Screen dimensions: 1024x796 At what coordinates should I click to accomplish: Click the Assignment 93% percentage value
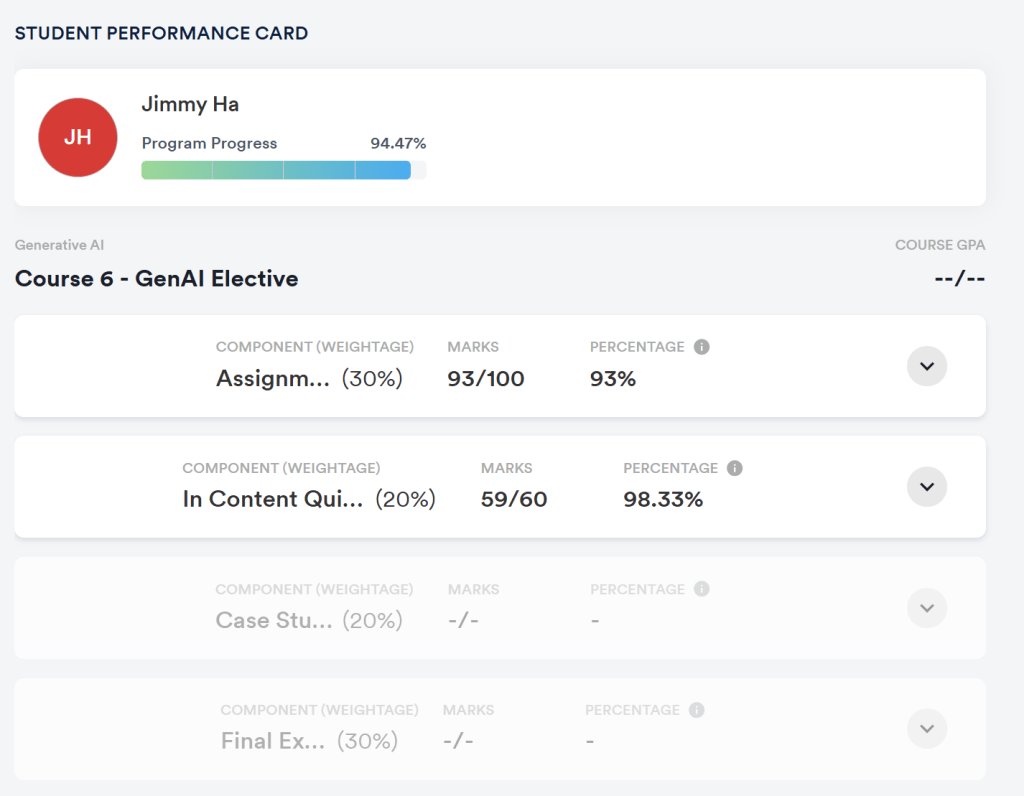point(613,379)
